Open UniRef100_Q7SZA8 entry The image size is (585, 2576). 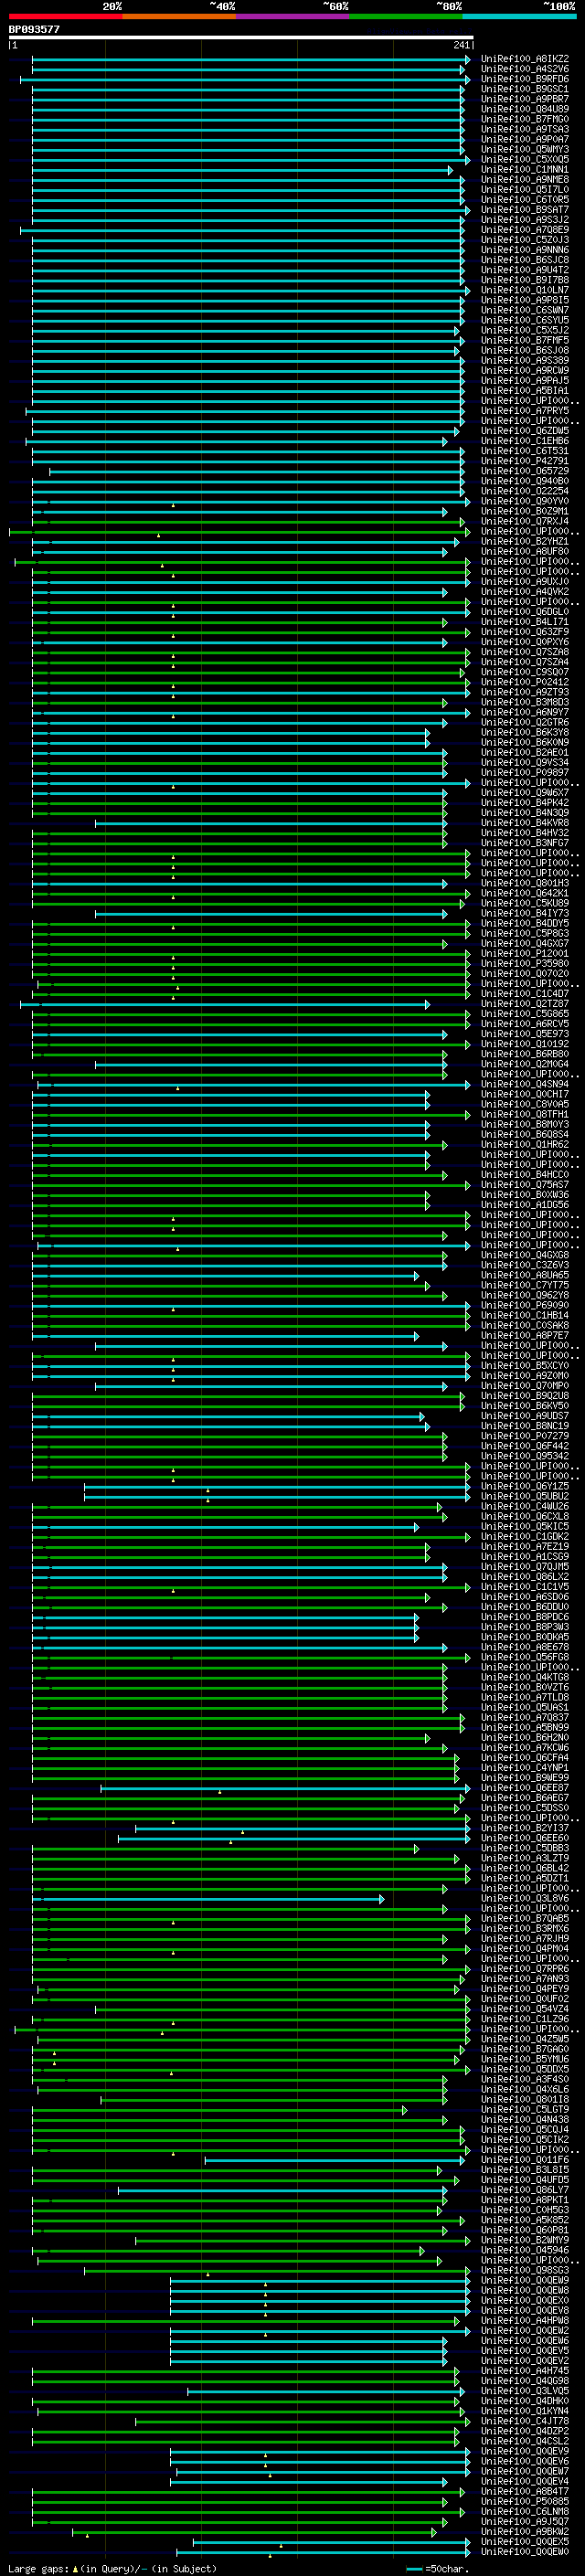[525, 652]
